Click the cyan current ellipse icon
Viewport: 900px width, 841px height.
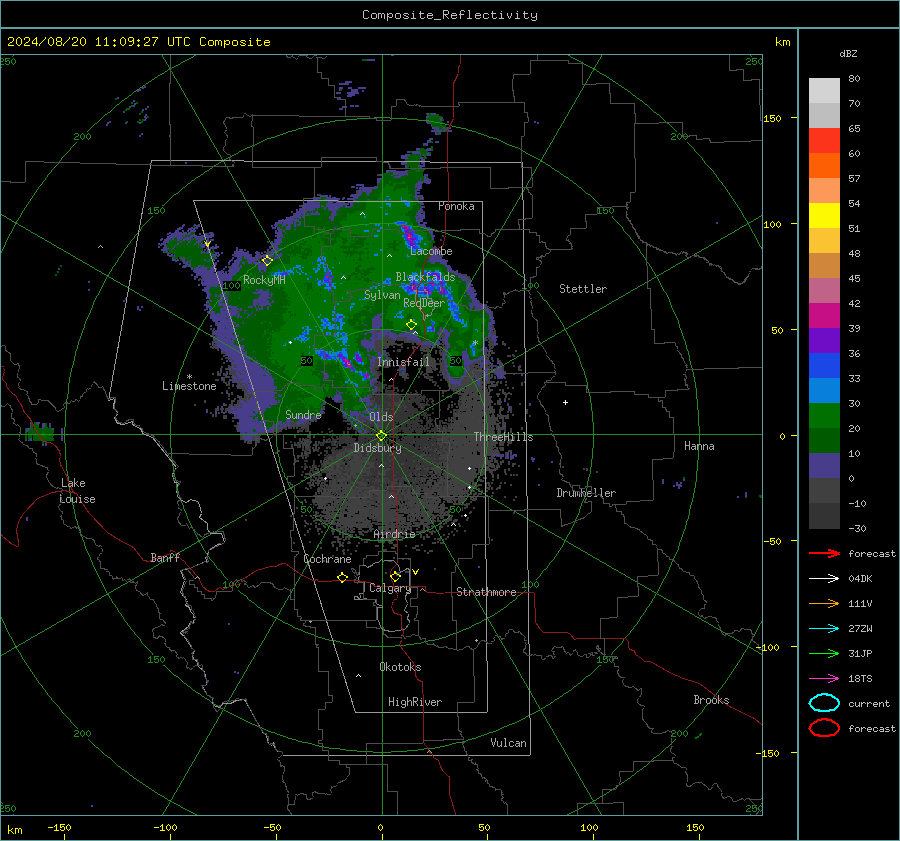pyautogui.click(x=824, y=703)
